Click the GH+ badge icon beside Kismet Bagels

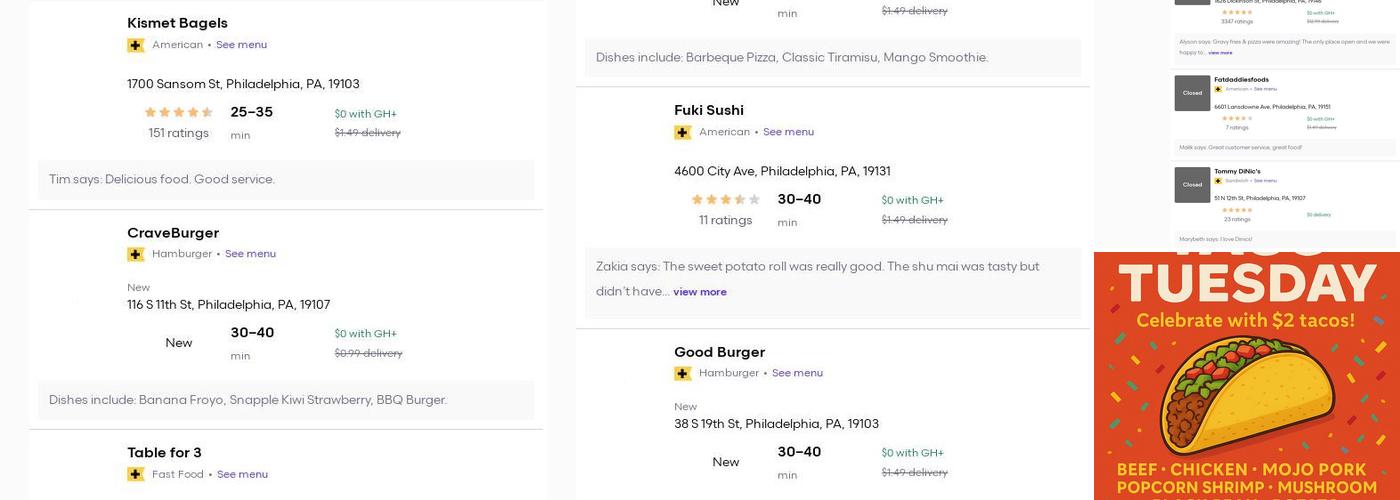136,45
